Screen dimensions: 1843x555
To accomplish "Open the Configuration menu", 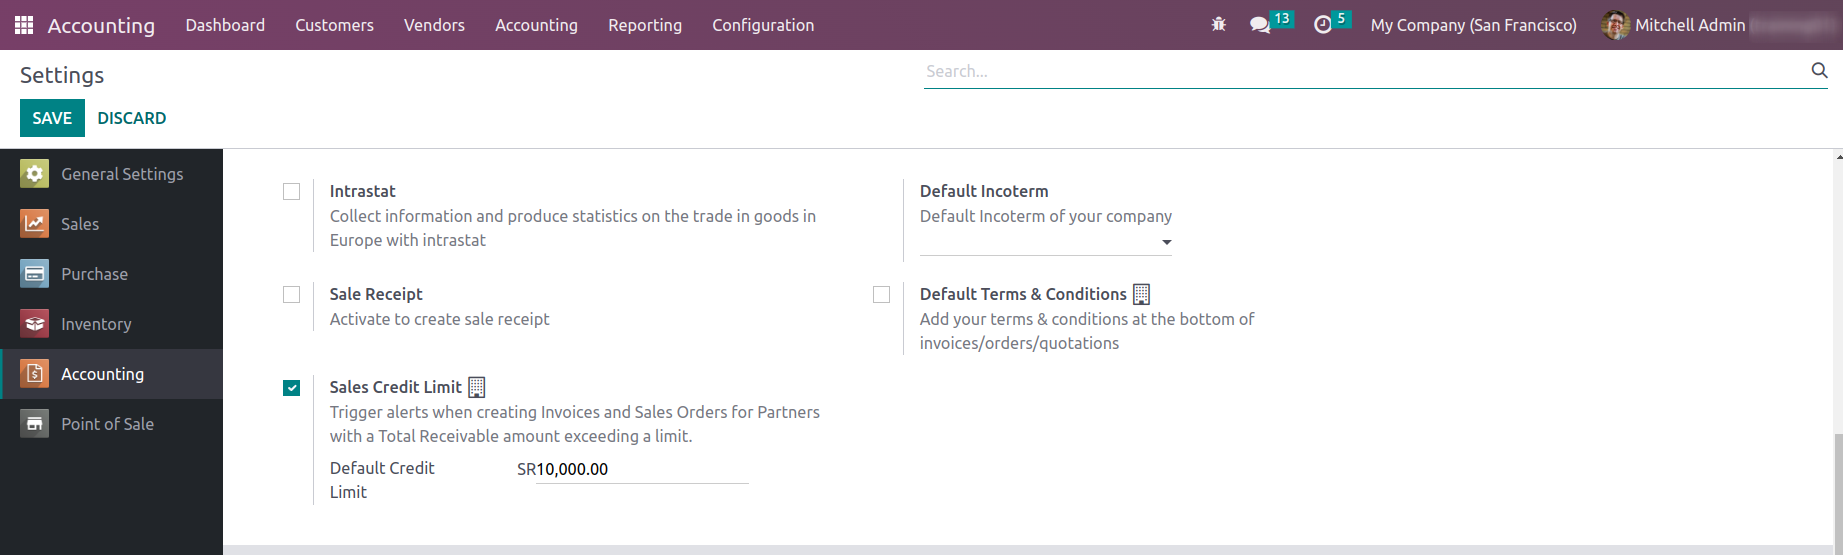I will point(763,25).
